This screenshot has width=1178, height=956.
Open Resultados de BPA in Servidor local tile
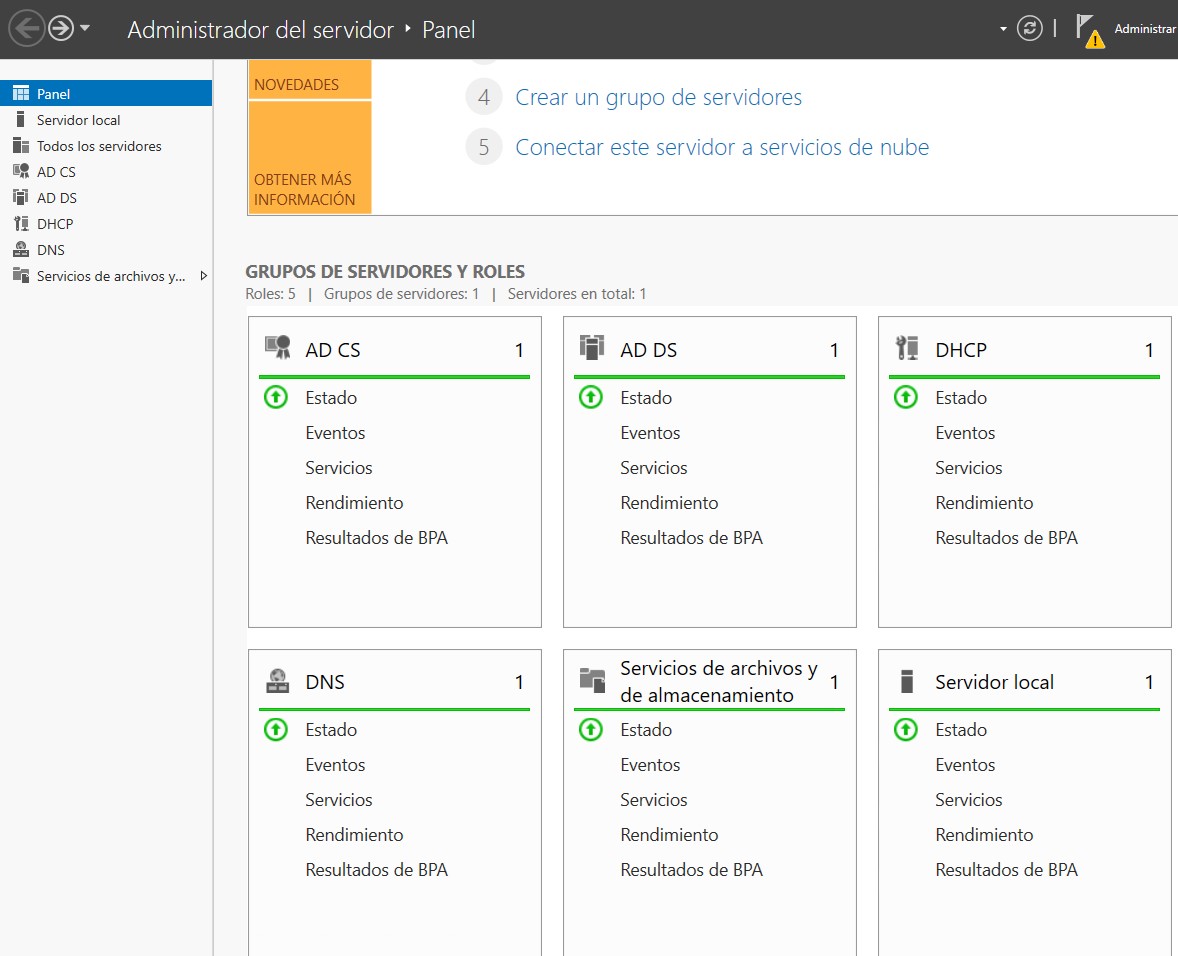pos(1007,870)
